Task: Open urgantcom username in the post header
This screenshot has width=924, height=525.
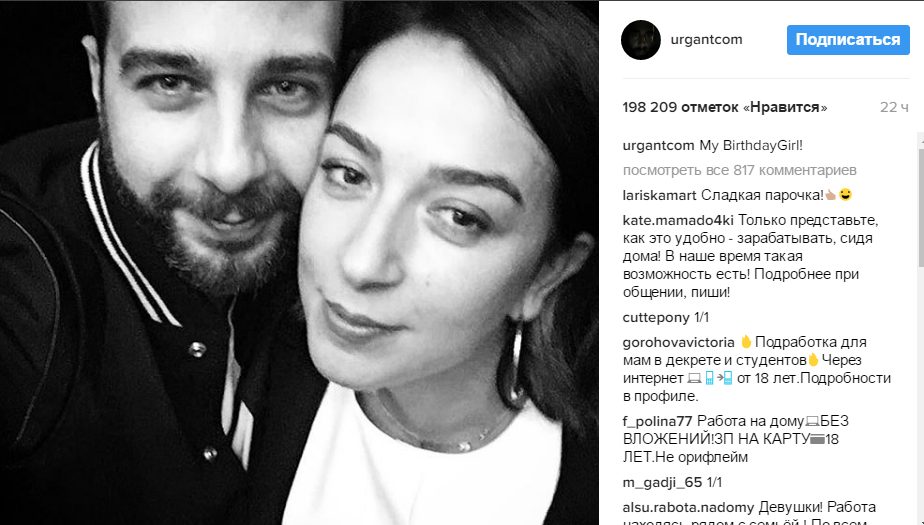Action: 706,40
